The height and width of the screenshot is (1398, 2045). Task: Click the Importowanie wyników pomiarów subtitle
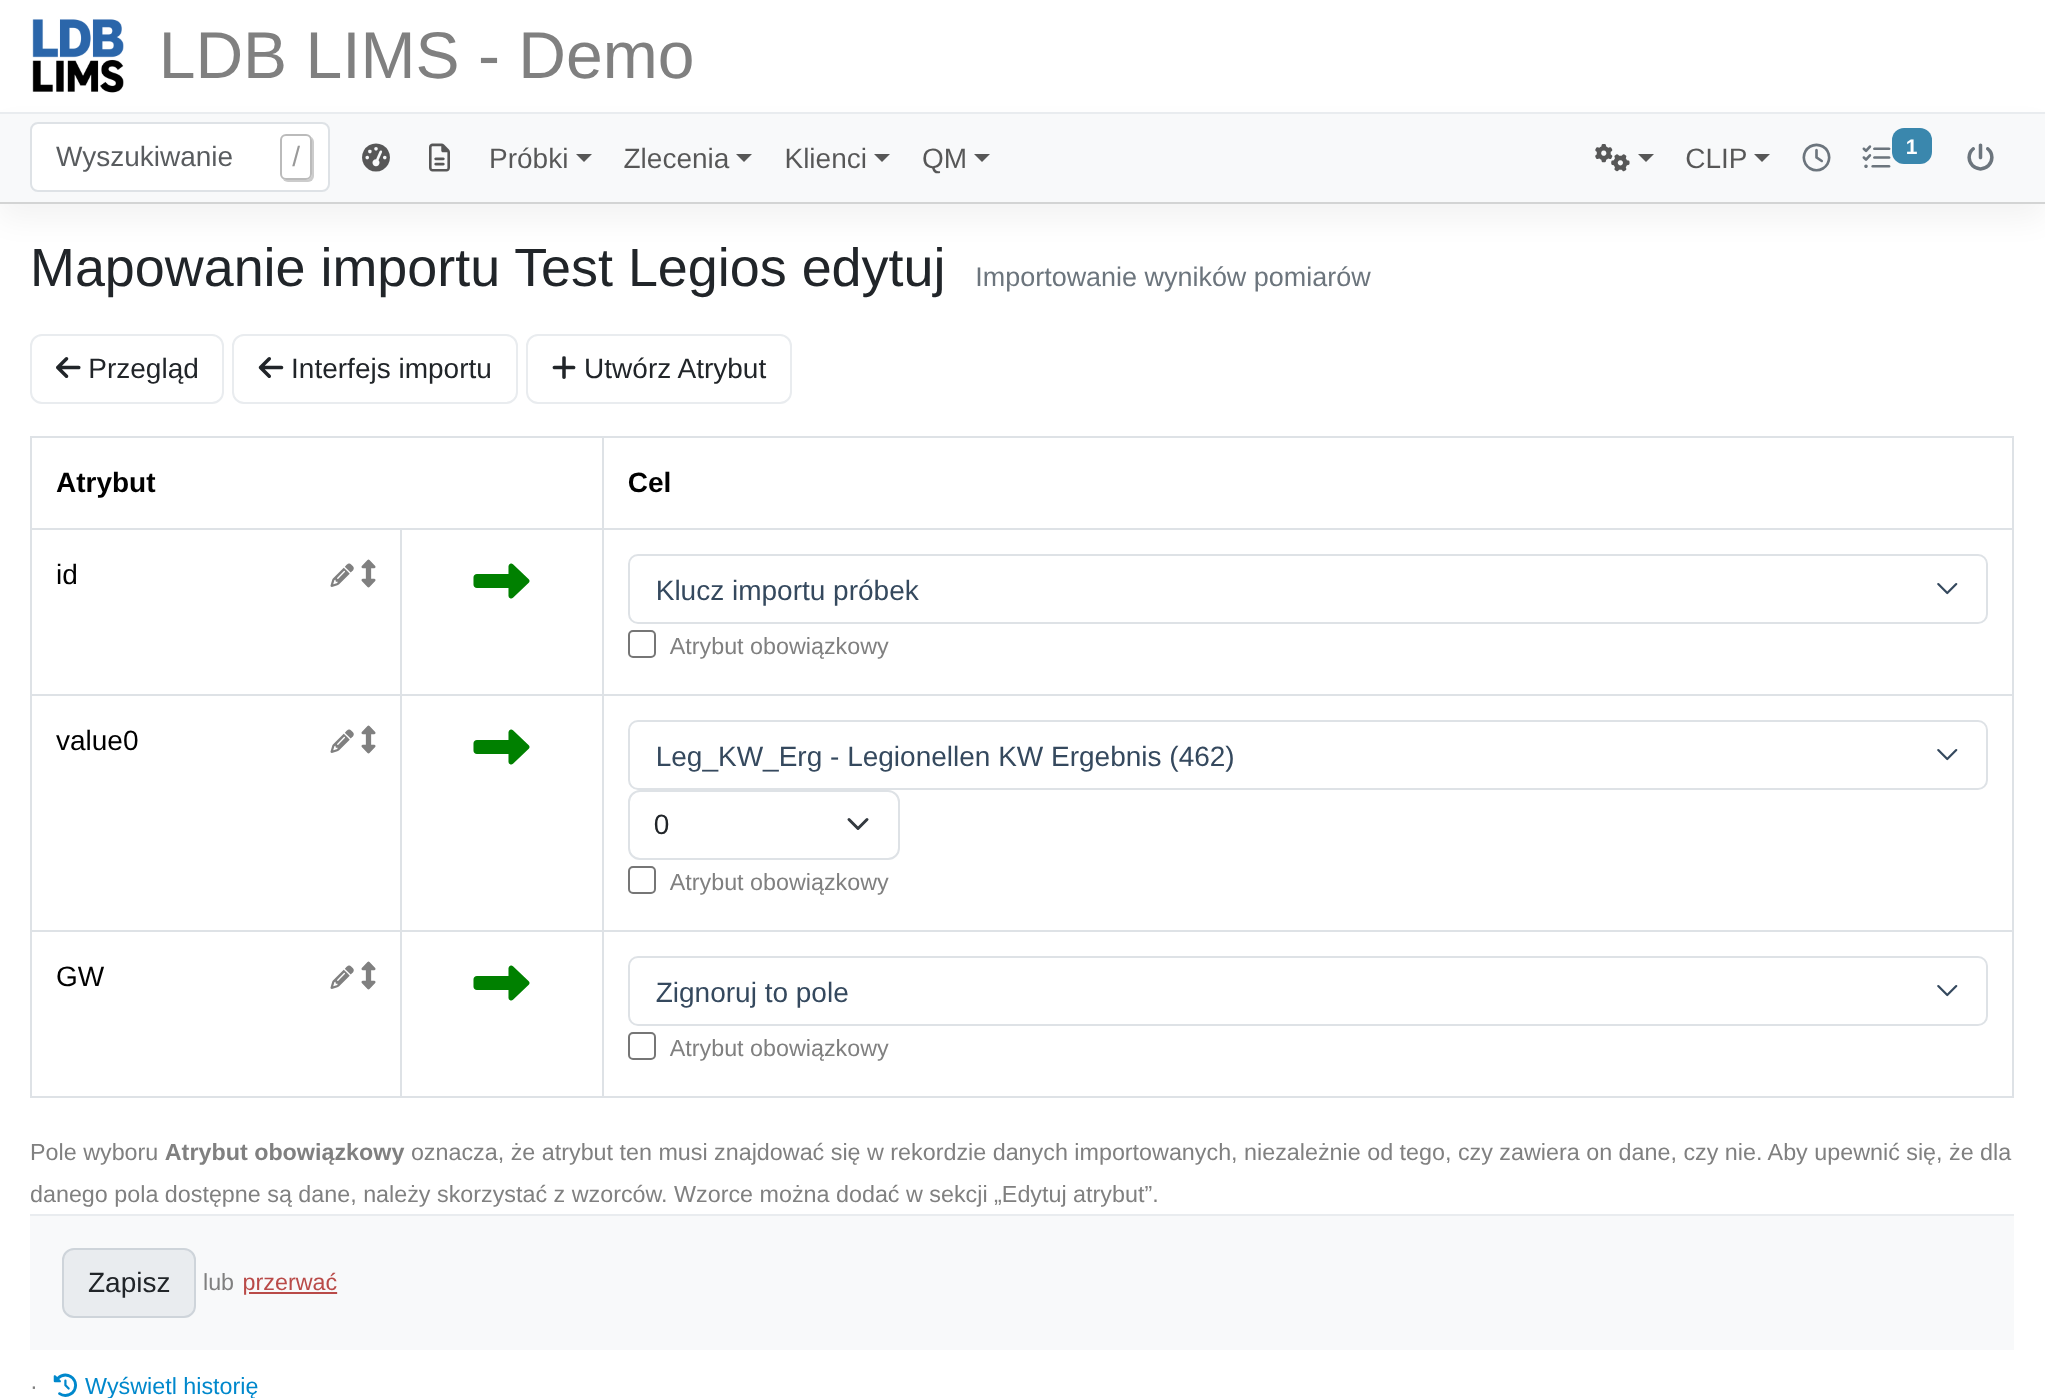(x=1173, y=277)
